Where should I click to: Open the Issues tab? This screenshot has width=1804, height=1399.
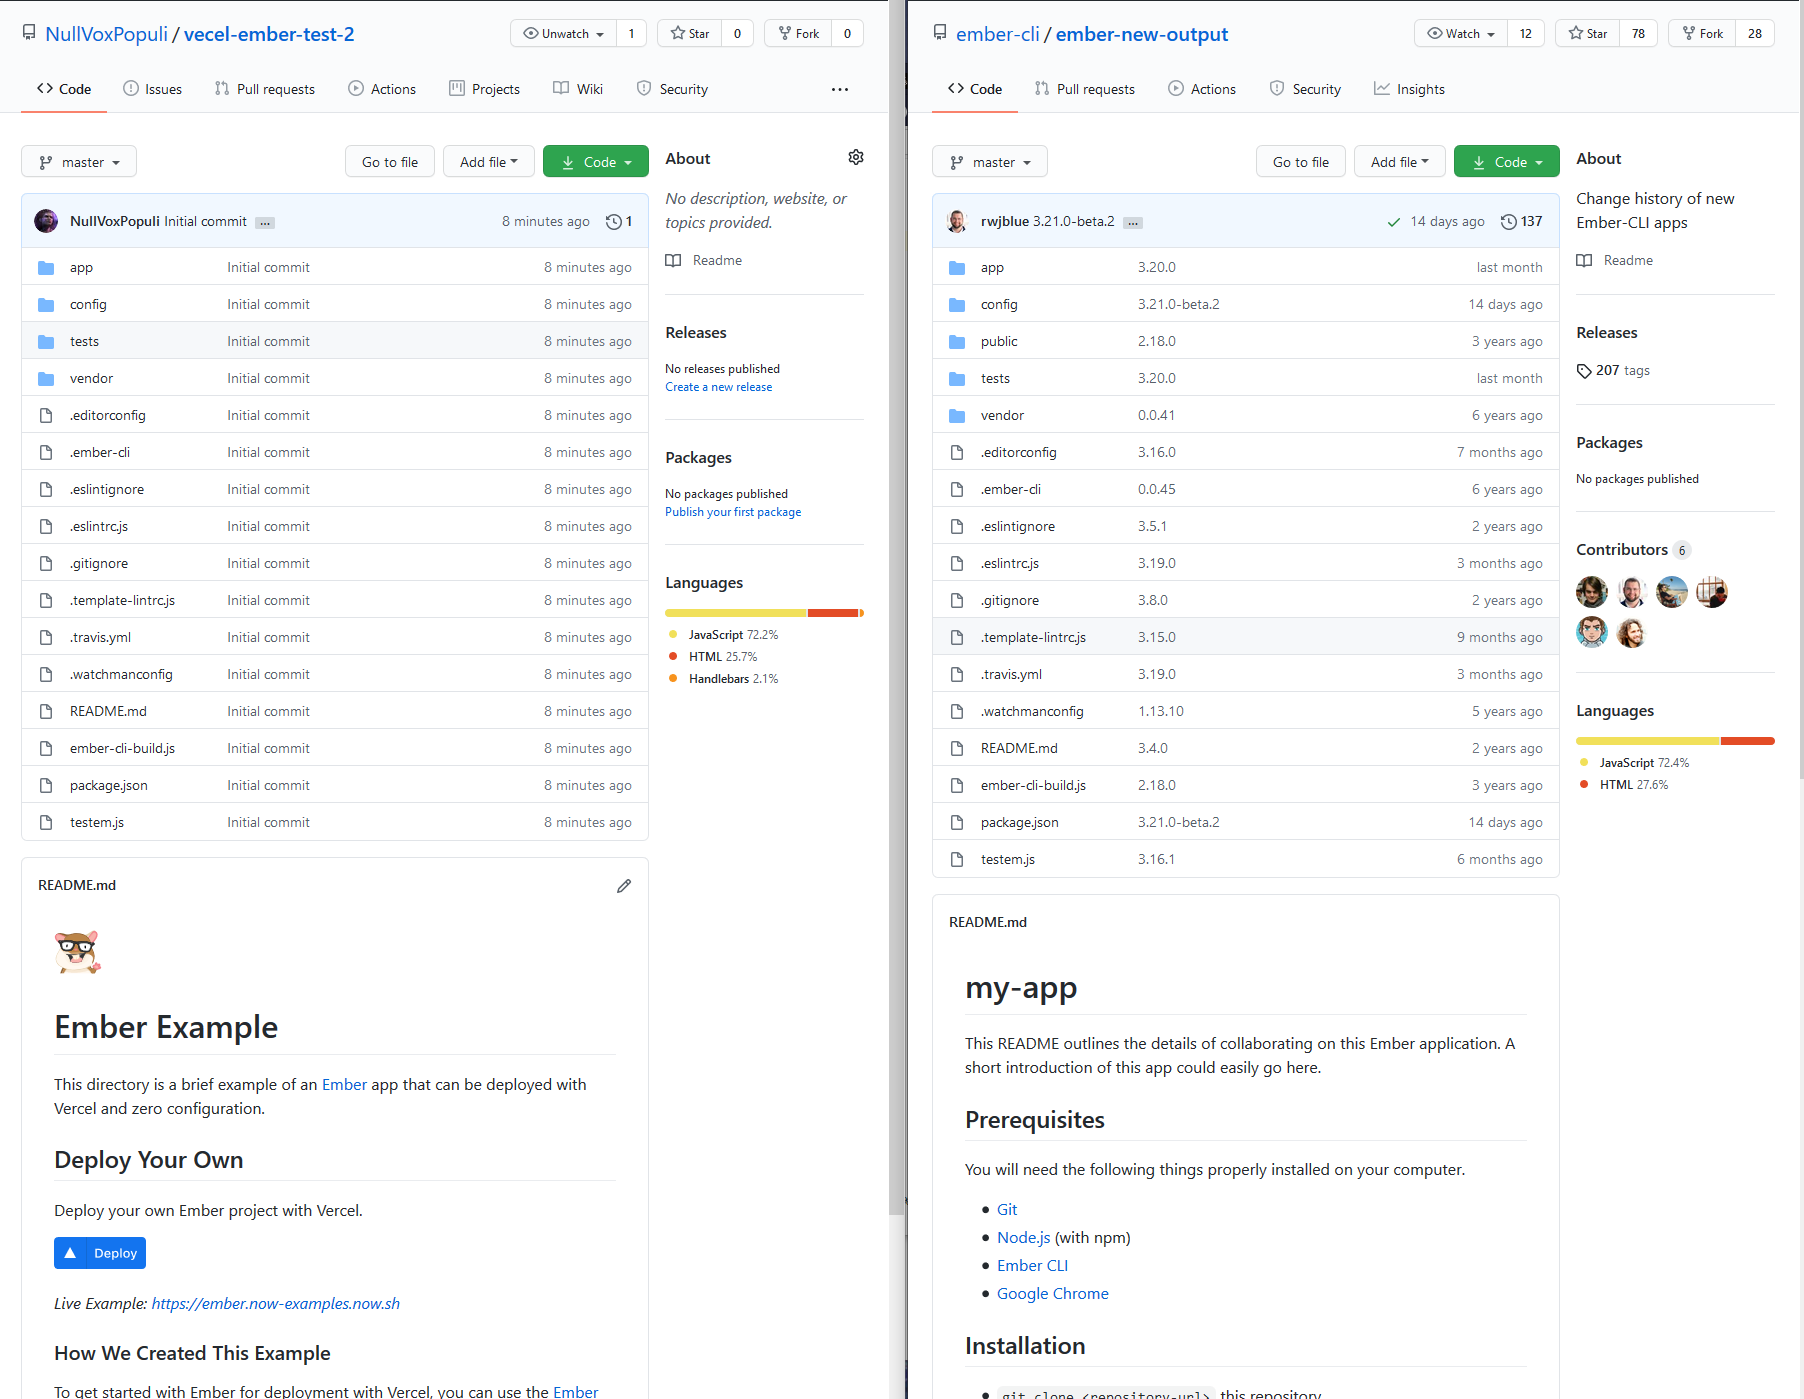[152, 89]
